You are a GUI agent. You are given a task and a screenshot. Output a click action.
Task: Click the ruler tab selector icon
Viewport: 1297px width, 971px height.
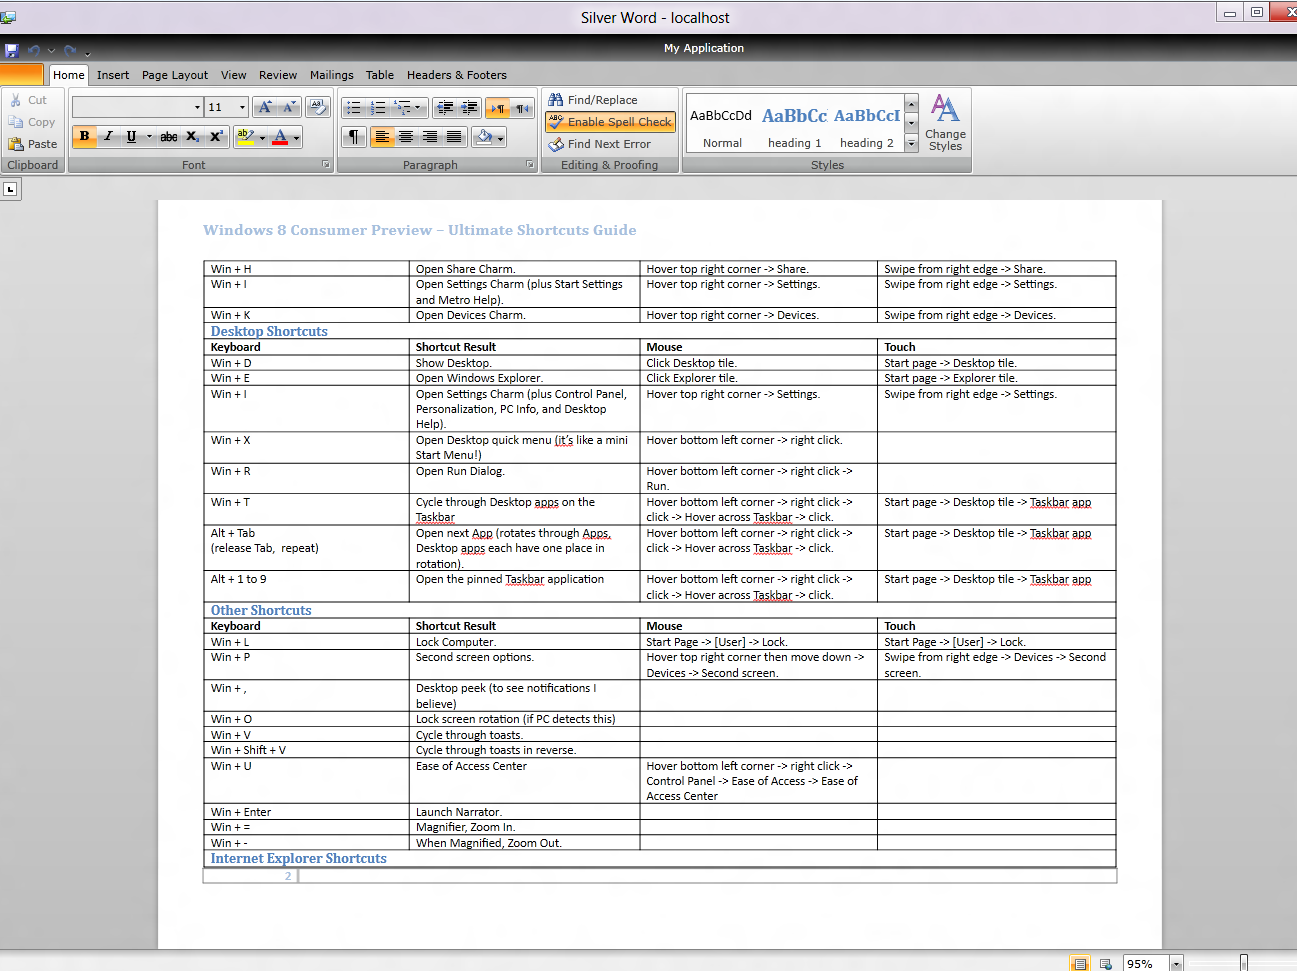pos(10,189)
